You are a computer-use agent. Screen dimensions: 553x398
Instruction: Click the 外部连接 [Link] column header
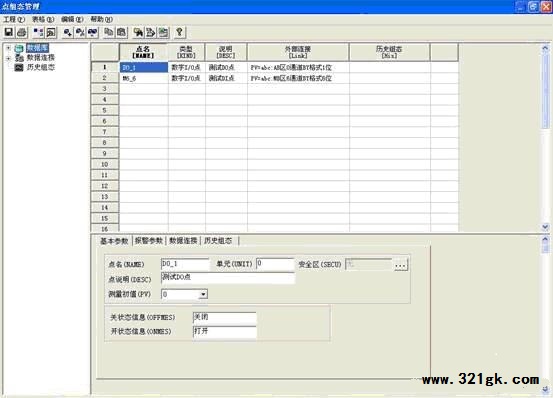click(x=298, y=52)
